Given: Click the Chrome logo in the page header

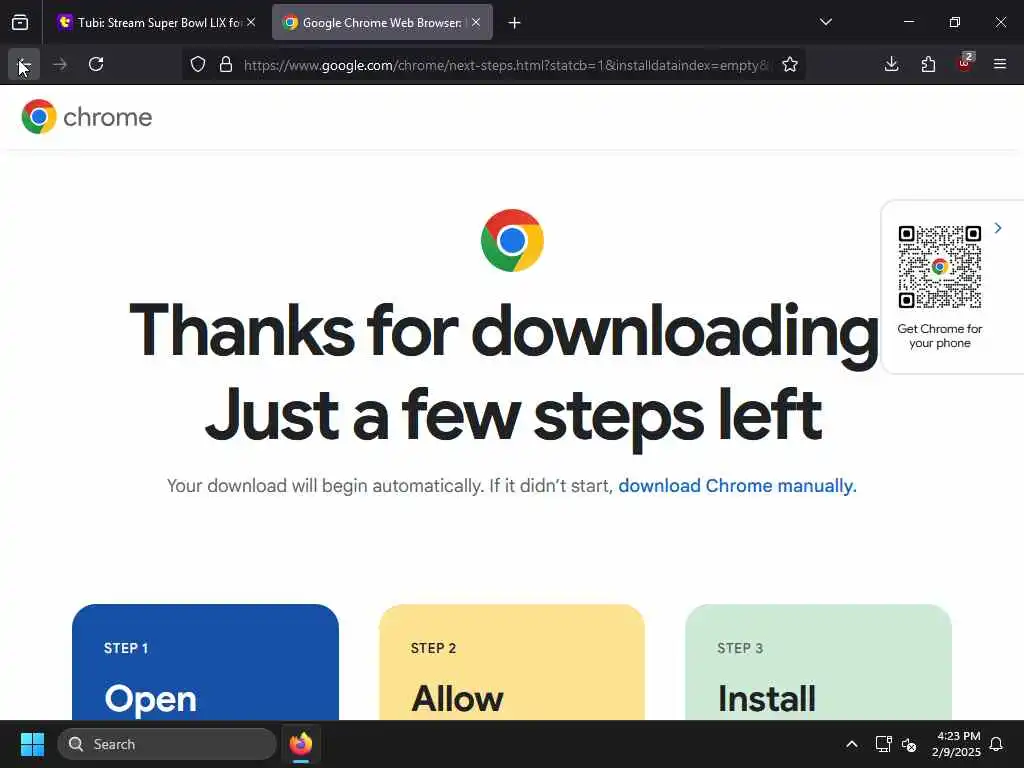Looking at the screenshot, I should coord(87,117).
